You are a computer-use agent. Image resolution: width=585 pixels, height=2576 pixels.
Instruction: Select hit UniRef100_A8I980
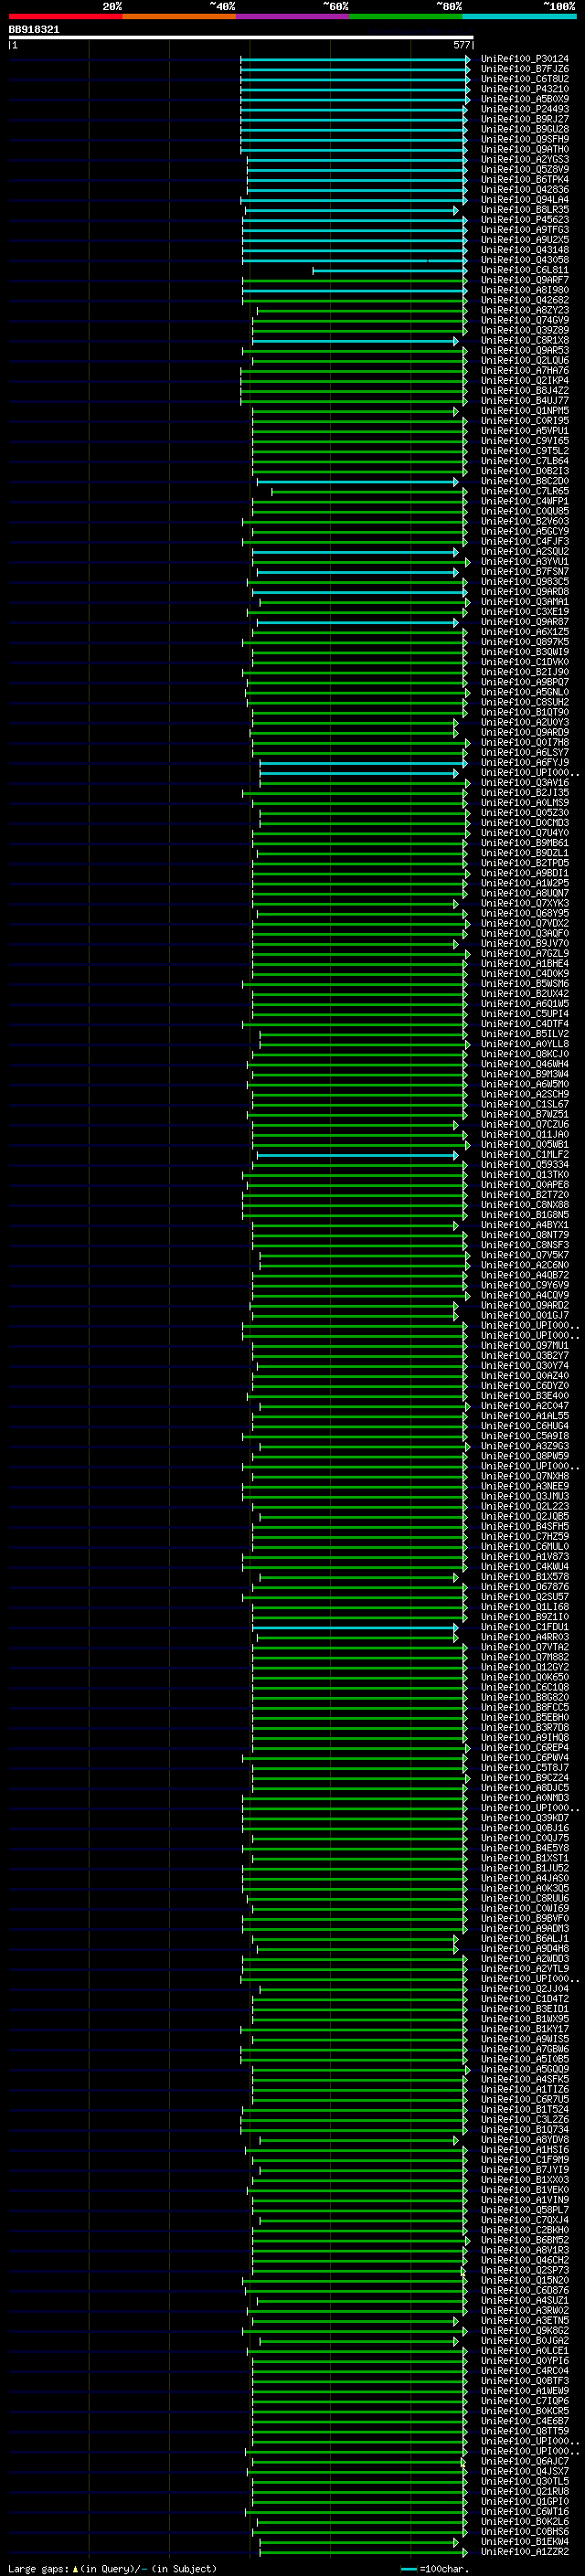pyautogui.click(x=525, y=290)
